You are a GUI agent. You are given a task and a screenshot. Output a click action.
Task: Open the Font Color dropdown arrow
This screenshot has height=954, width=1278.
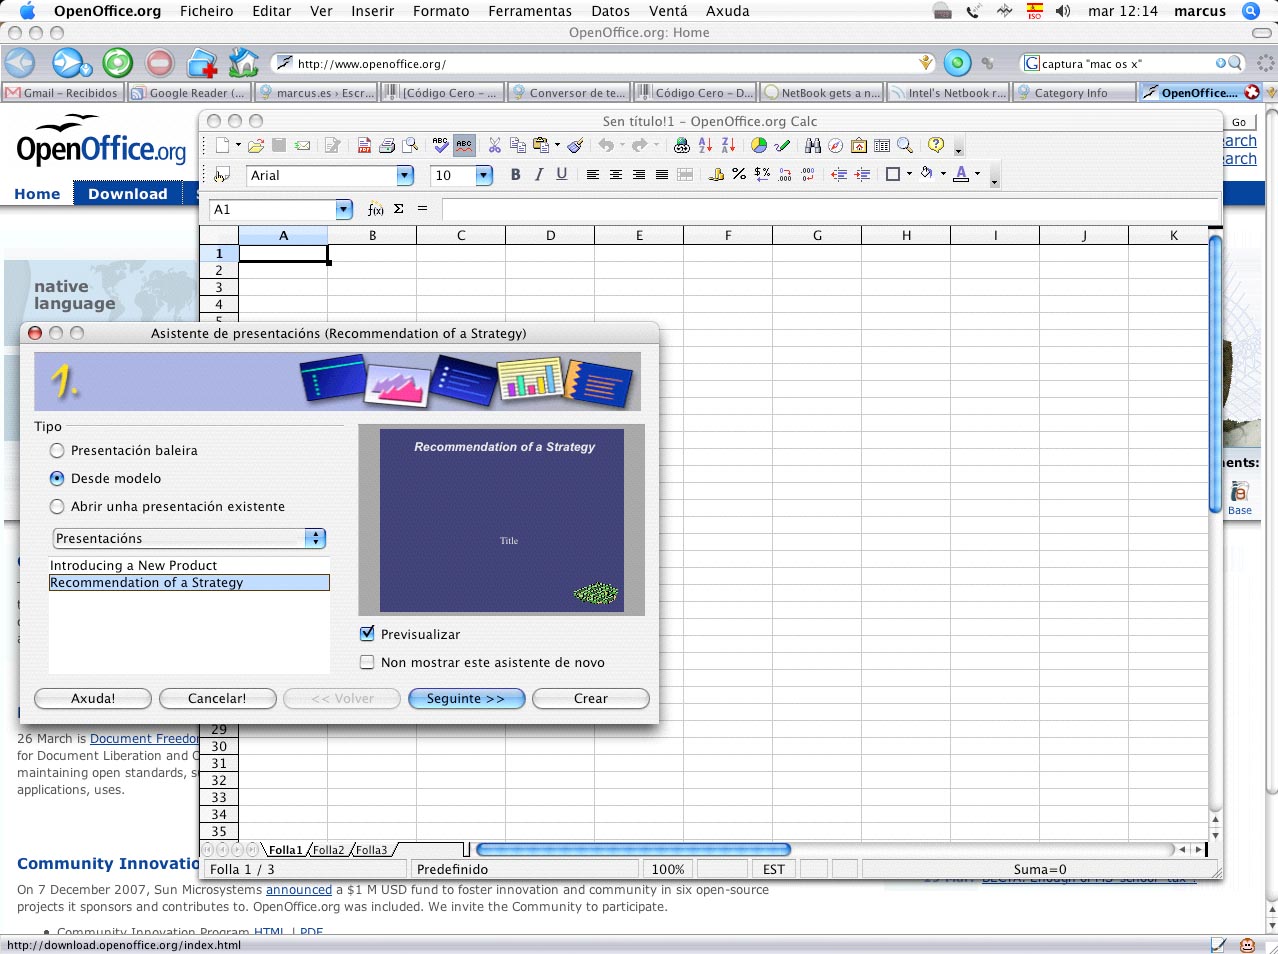coord(977,175)
